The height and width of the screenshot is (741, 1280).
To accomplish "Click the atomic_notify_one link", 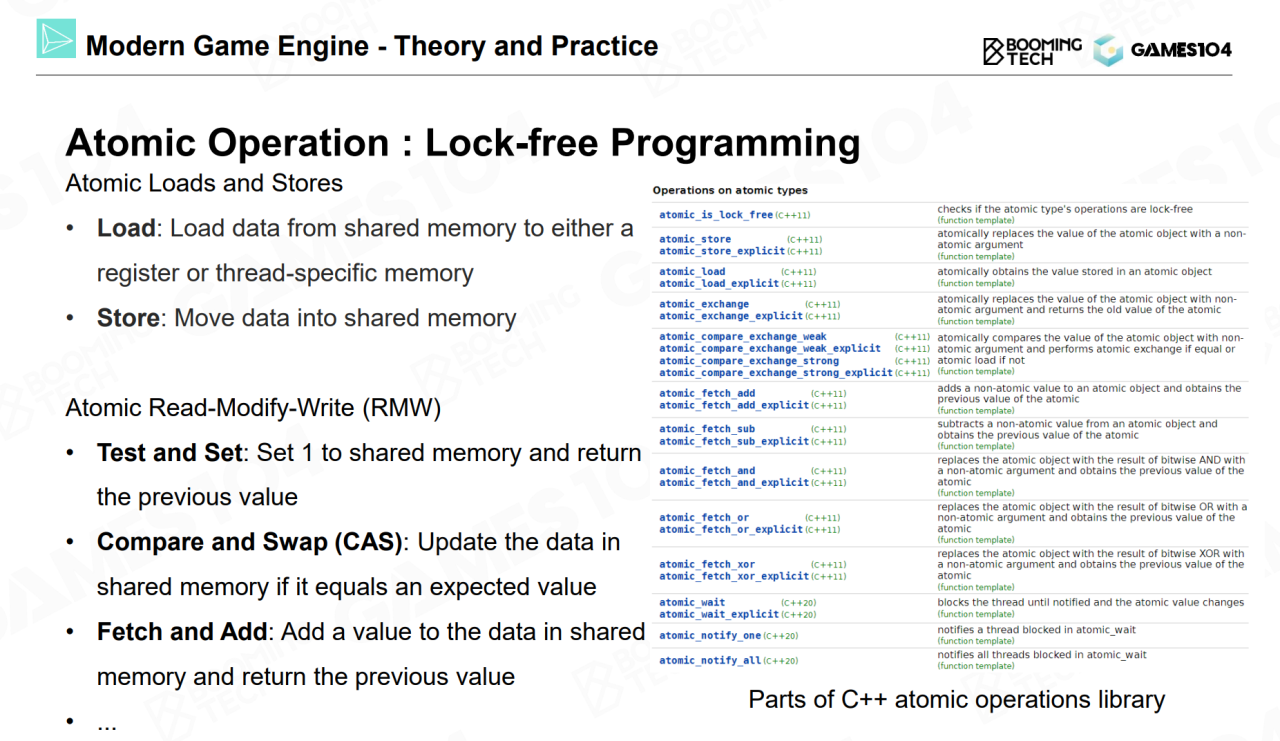I will pyautogui.click(x=710, y=636).
